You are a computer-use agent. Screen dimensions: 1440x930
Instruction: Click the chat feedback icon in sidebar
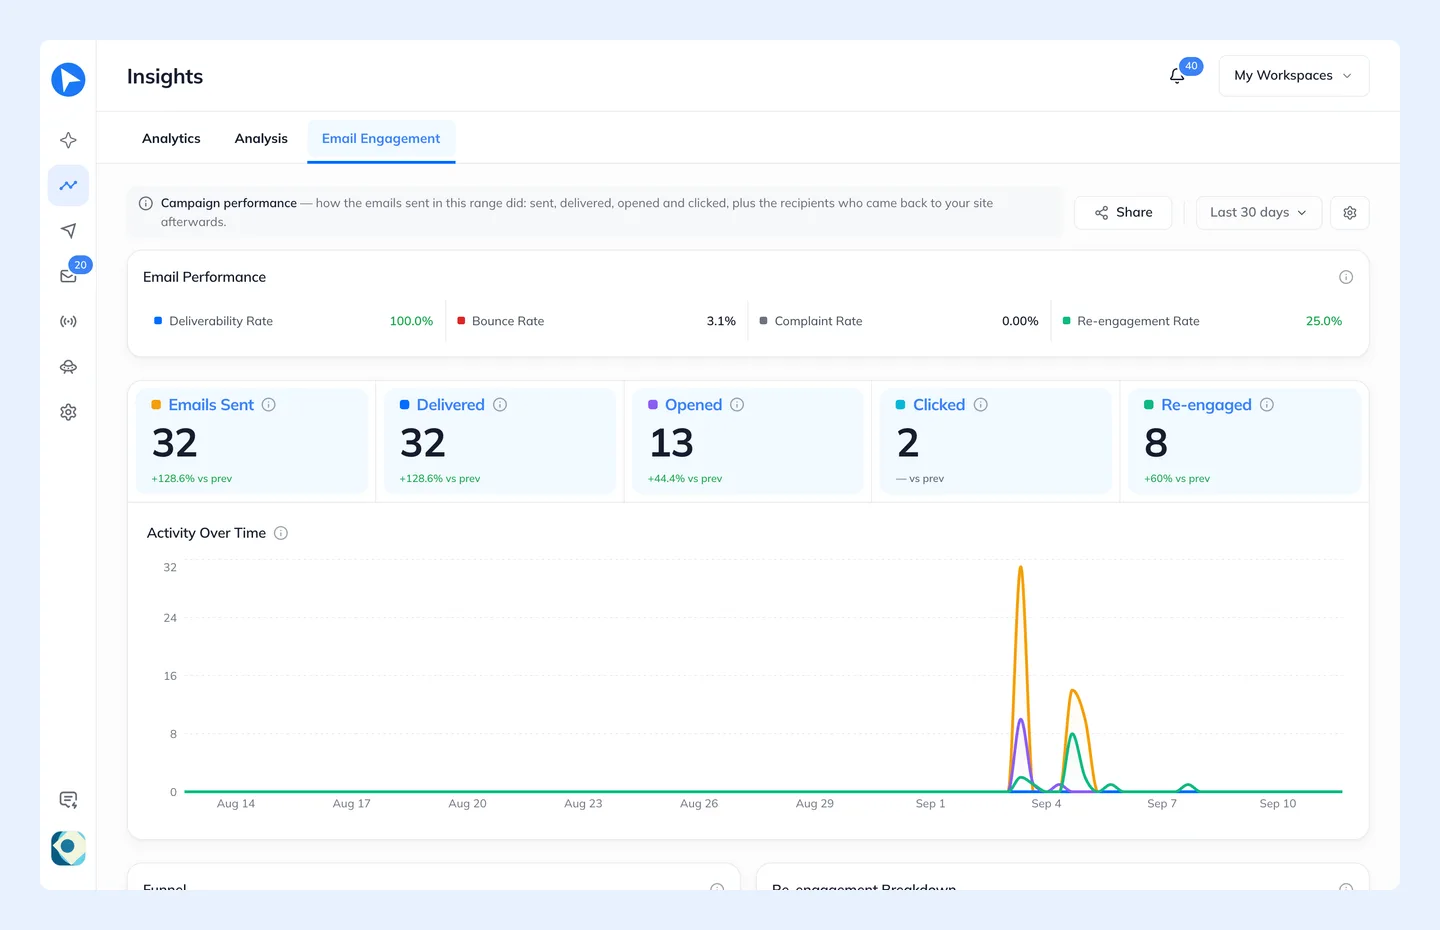coord(68,800)
